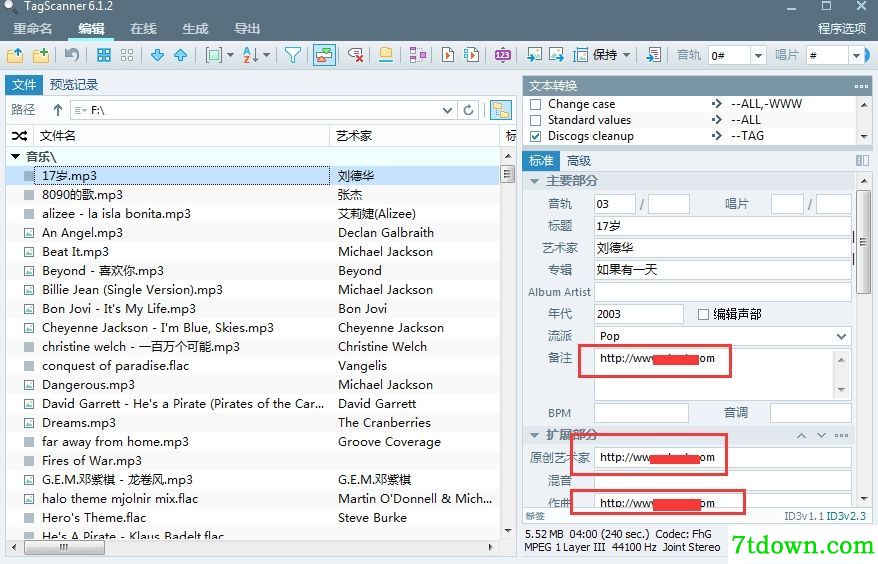
Task: Toggle the box beside far away from home.mp3
Action: pos(29,442)
